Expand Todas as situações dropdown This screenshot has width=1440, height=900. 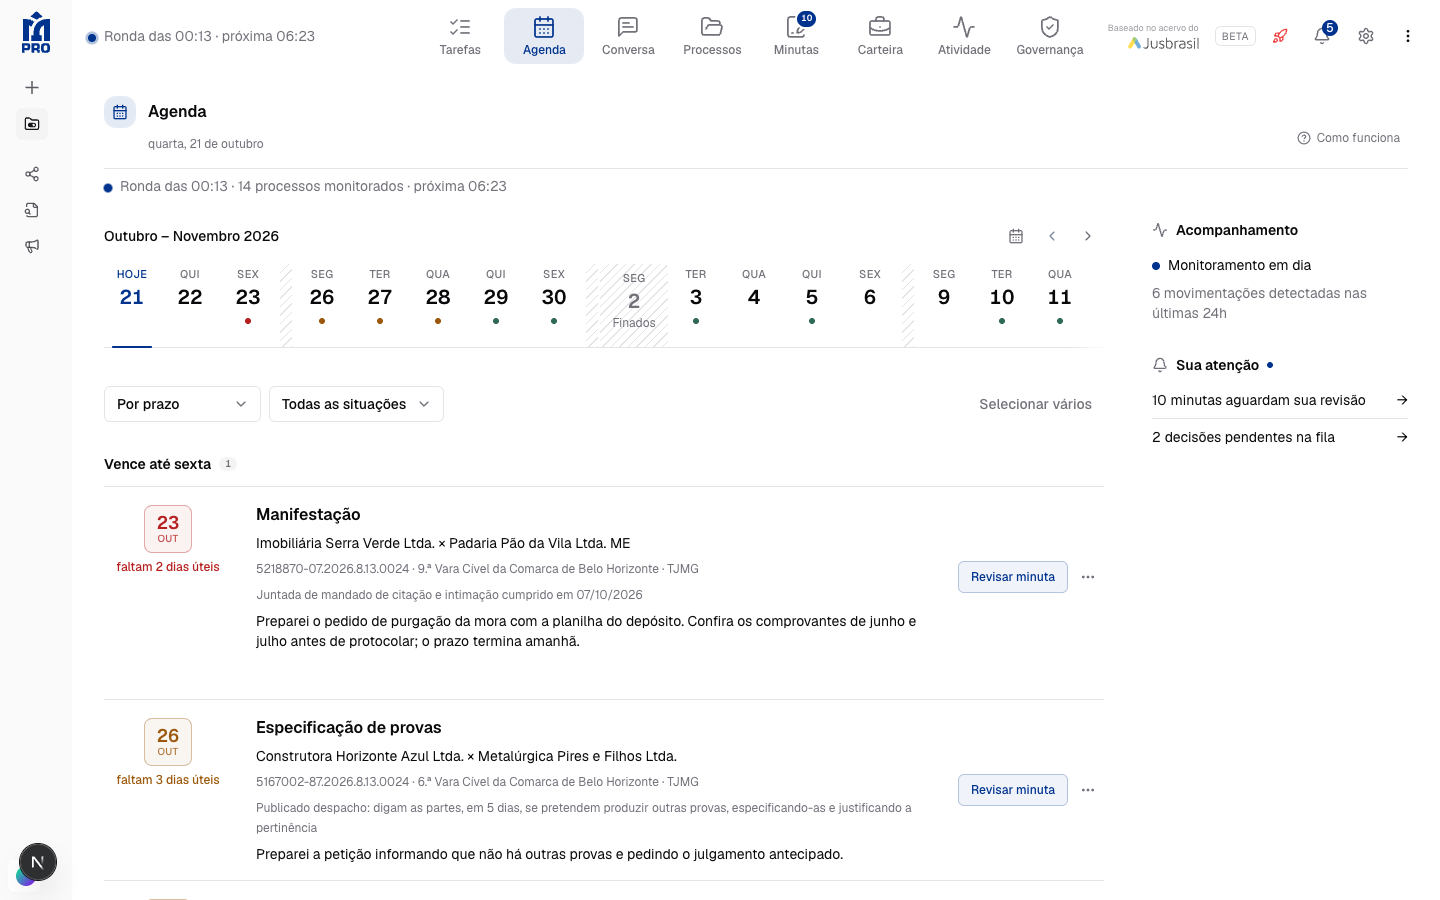[356, 404]
